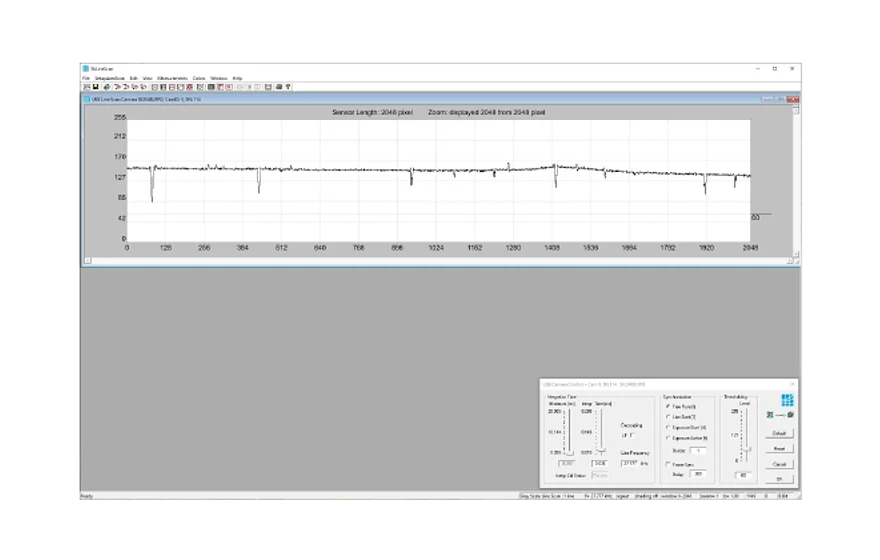Select the Line Start synchronization option

pos(669,416)
